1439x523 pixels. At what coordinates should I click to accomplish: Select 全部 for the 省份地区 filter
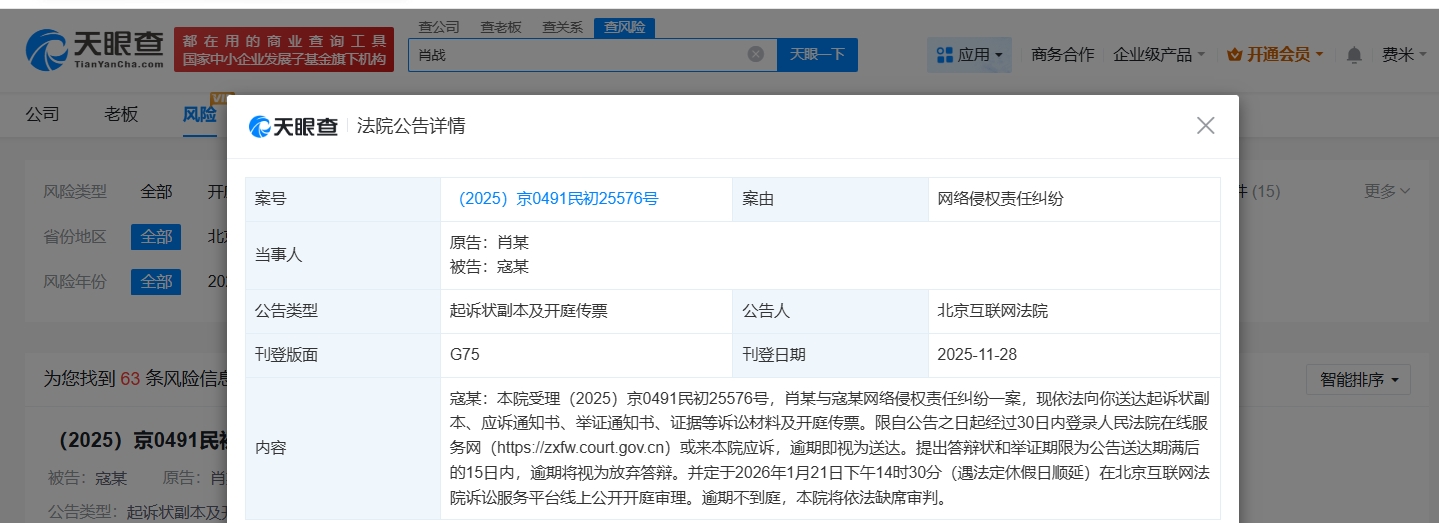[x=156, y=237]
